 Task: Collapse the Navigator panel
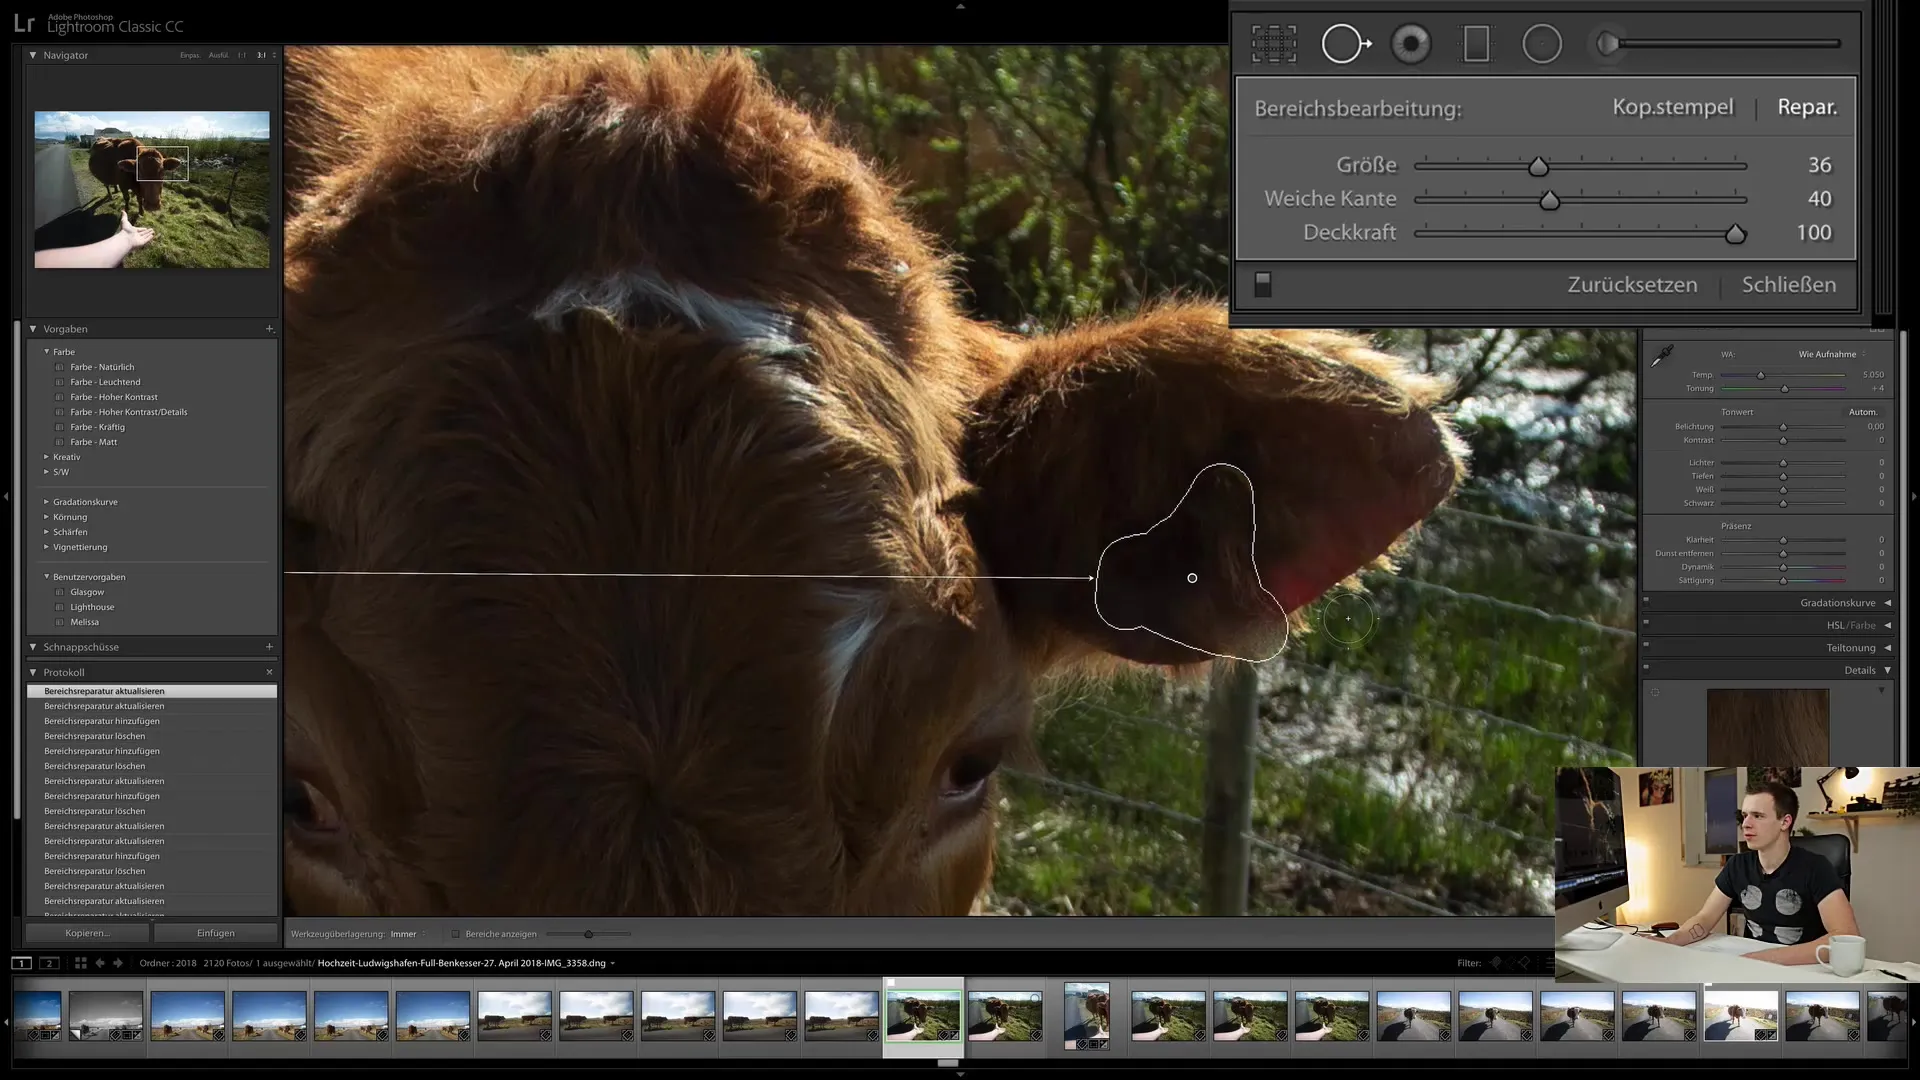pyautogui.click(x=33, y=55)
